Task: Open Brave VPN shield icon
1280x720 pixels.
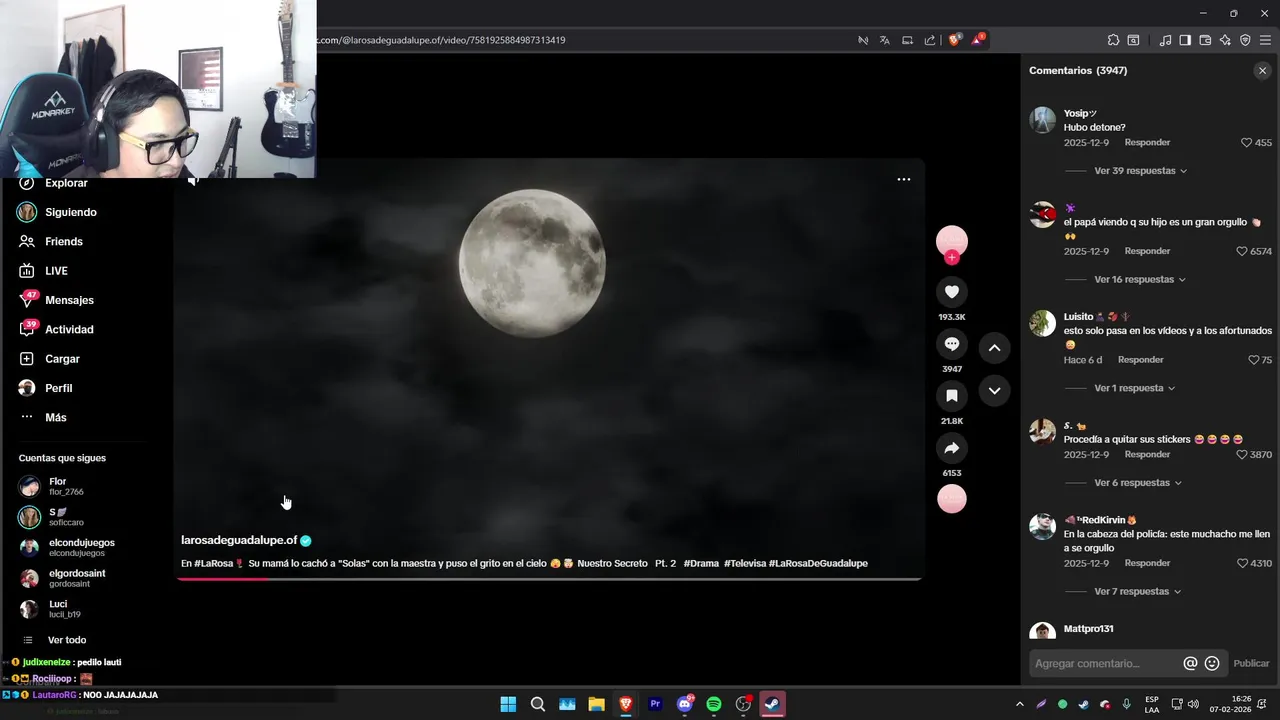Action: tap(1245, 40)
